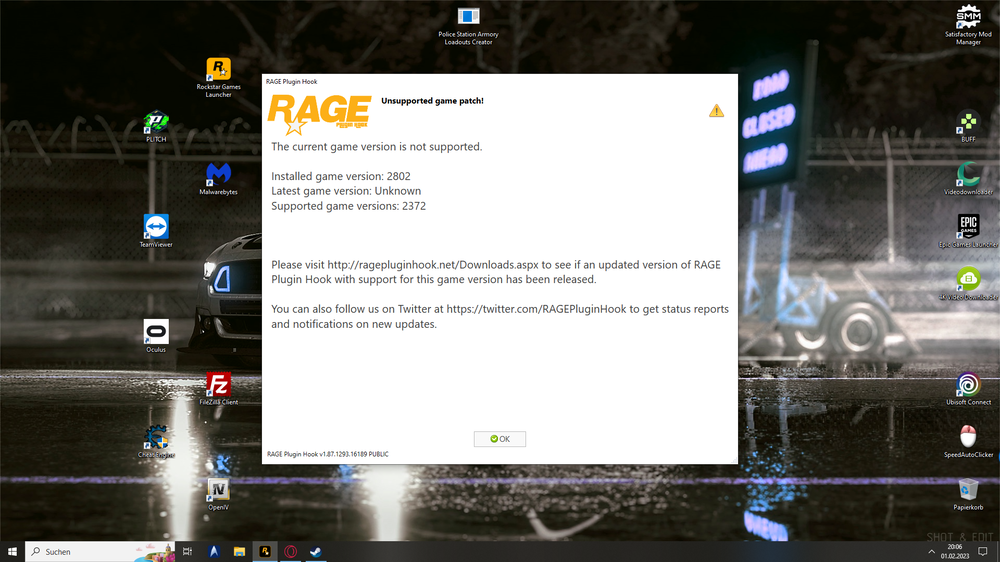
Task: Switch to Steam in the taskbar
Action: coord(316,552)
